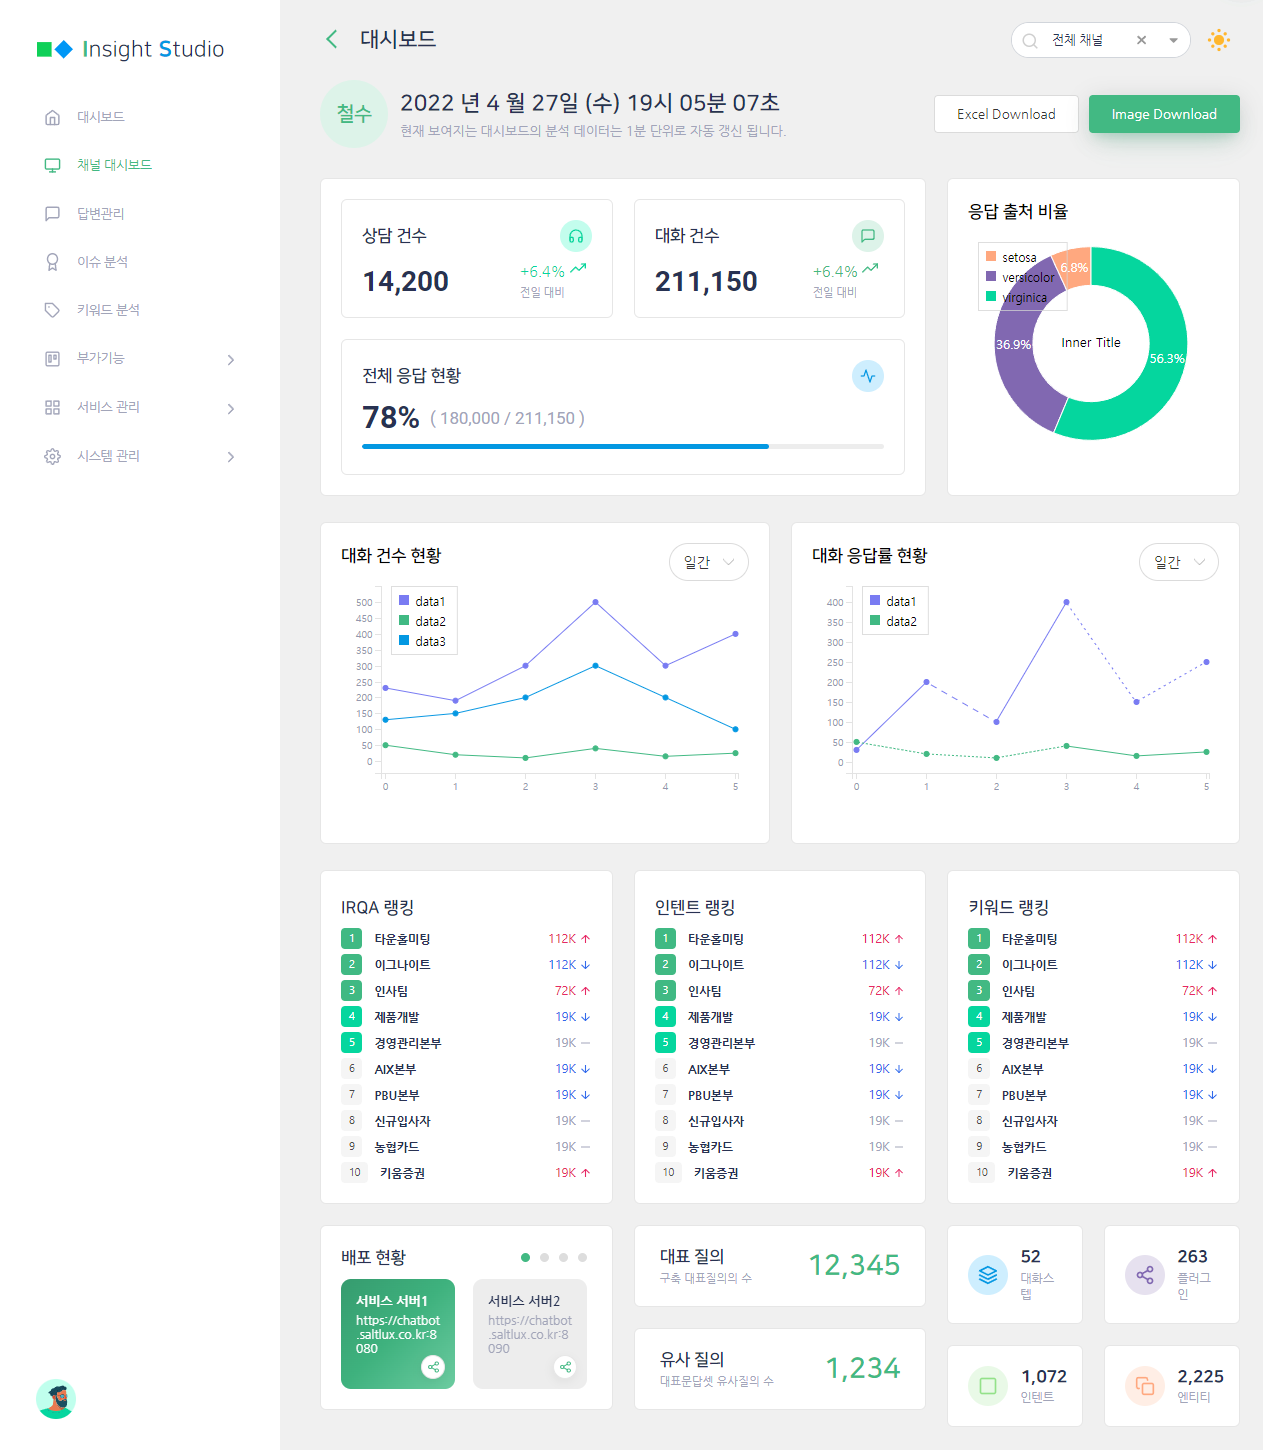1263x1450 pixels.
Task: Click the activity pulse icon on 전체 응답 현황
Action: (868, 376)
